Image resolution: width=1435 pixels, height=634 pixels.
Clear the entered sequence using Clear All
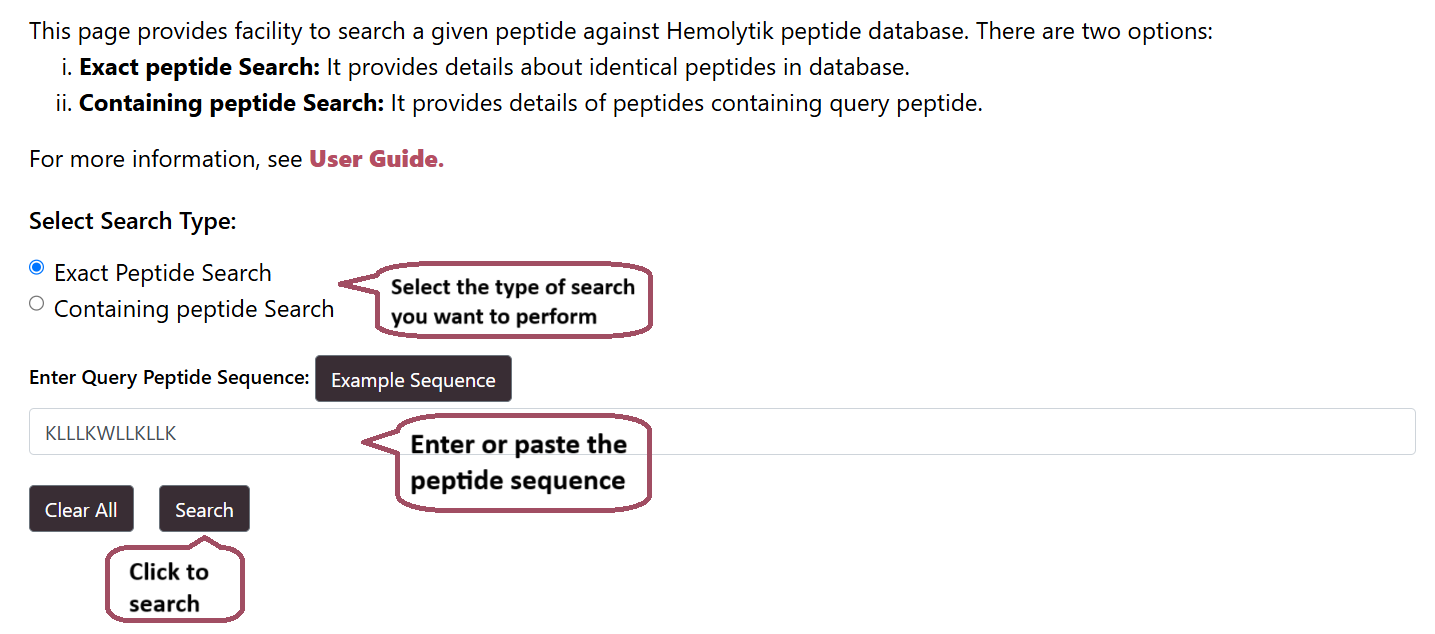pyautogui.click(x=81, y=508)
